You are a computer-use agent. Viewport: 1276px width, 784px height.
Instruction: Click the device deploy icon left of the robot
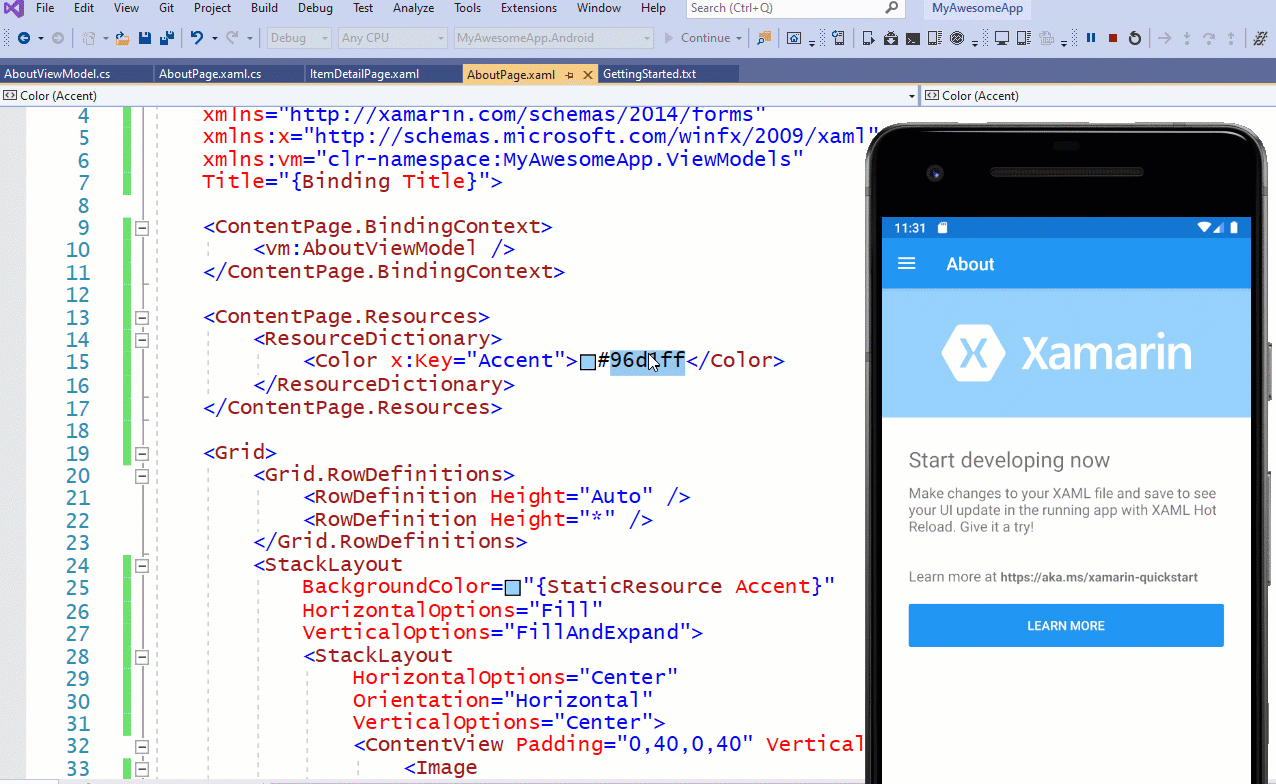coord(869,38)
